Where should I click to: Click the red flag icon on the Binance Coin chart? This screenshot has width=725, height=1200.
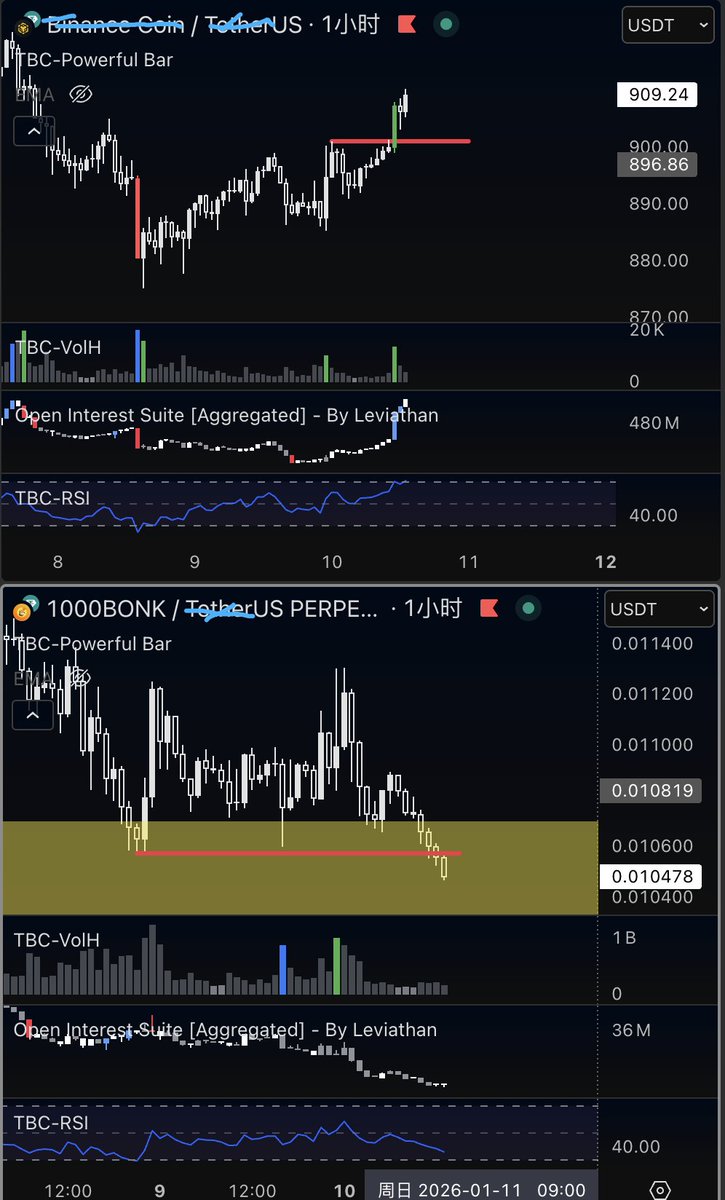point(407,24)
